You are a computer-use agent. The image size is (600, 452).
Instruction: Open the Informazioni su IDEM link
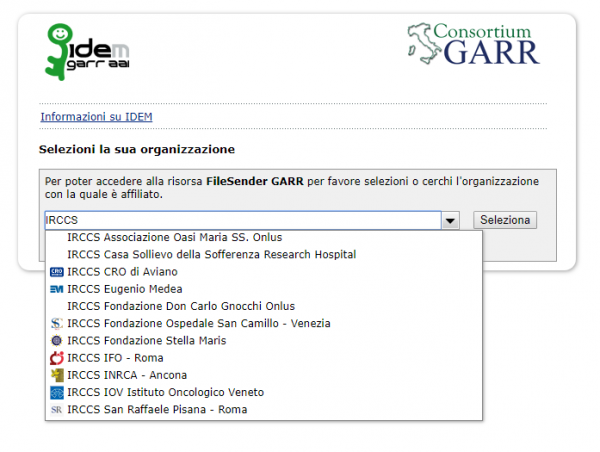pyautogui.click(x=96, y=117)
